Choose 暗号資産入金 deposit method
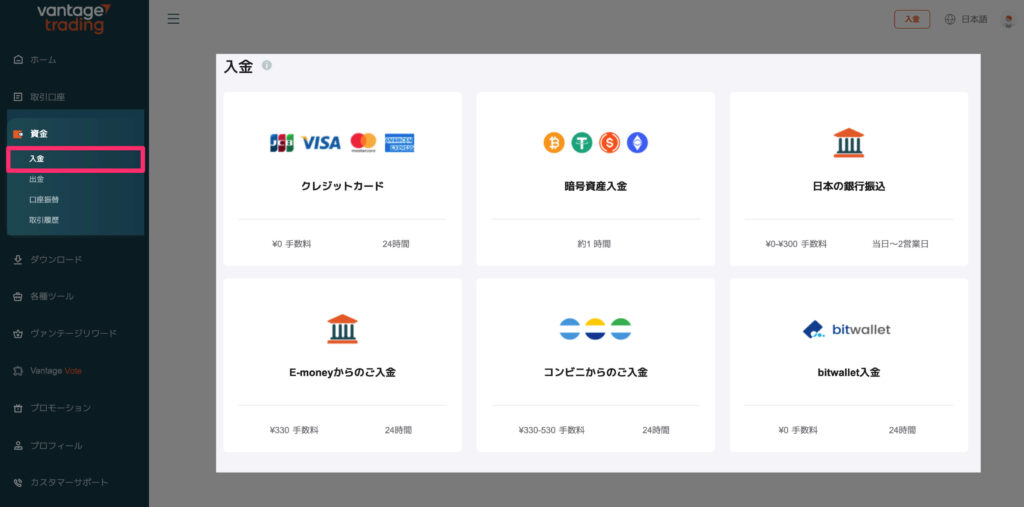Screen dimensions: 1024x507 [596, 179]
